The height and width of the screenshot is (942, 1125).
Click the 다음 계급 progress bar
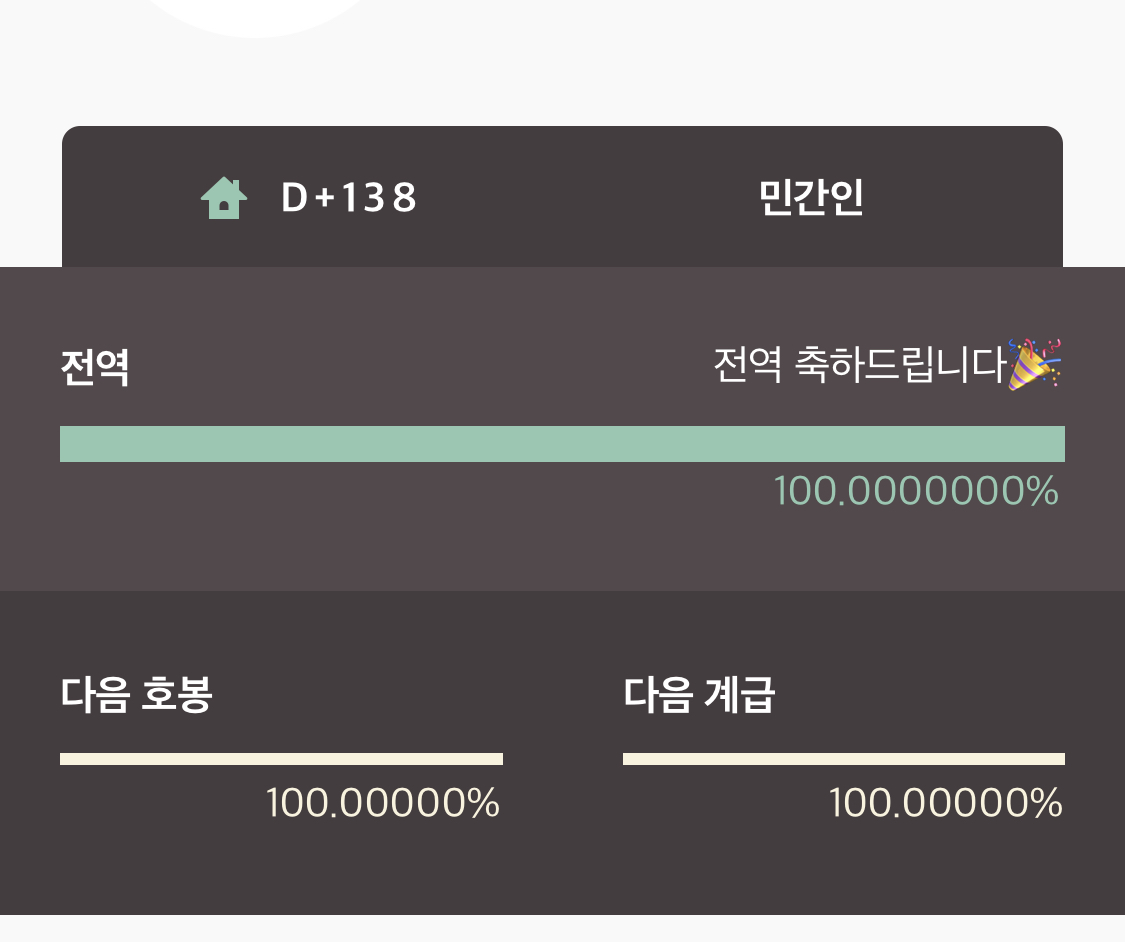point(843,759)
